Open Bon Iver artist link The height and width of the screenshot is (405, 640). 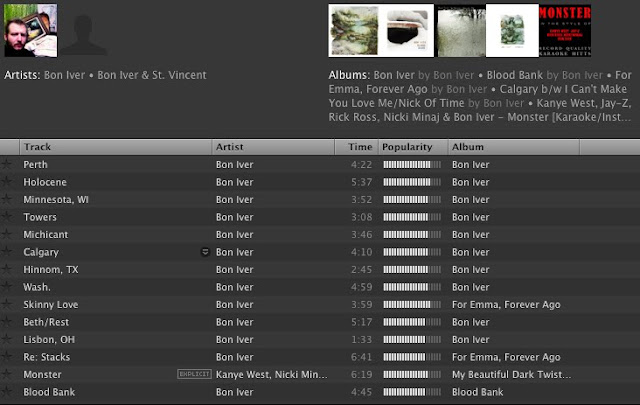tap(64, 75)
